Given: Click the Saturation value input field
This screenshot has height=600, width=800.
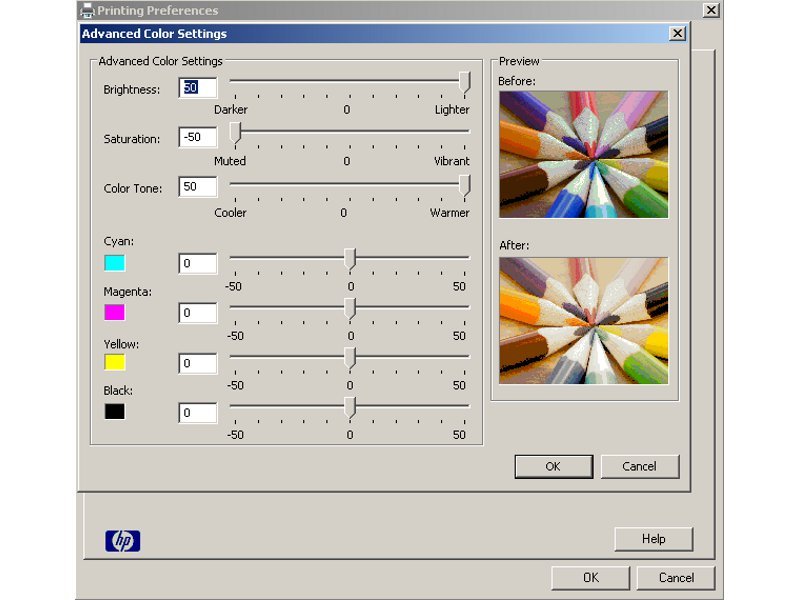Looking at the screenshot, I should point(198,137).
